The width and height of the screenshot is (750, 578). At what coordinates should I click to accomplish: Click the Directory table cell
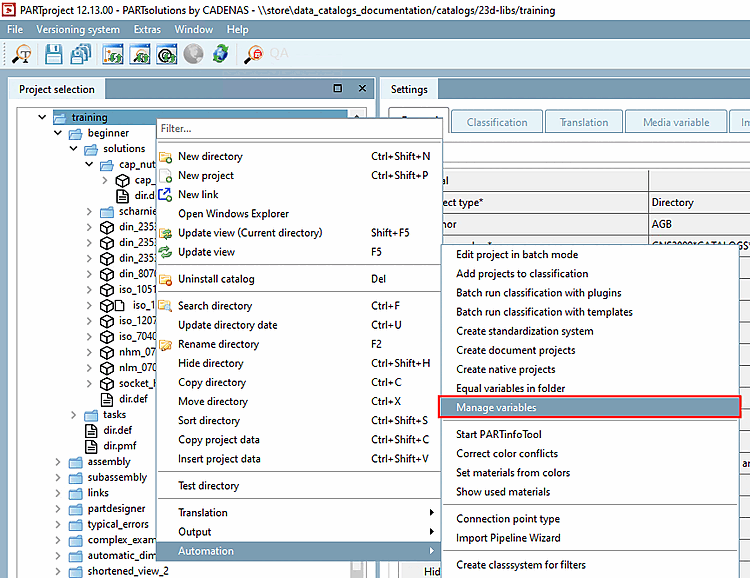point(699,202)
